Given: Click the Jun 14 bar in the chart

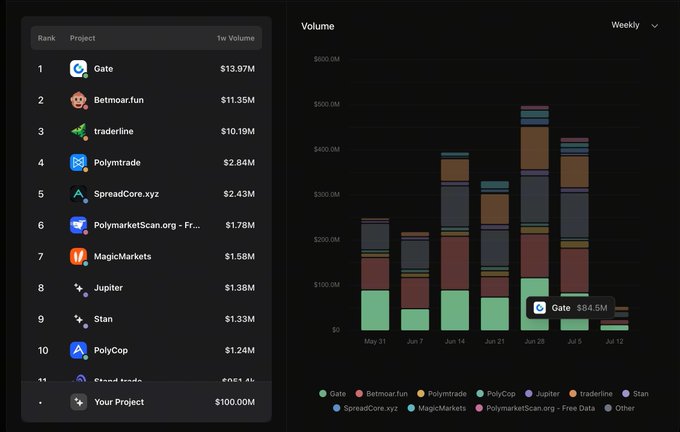Looking at the screenshot, I should [x=455, y=241].
